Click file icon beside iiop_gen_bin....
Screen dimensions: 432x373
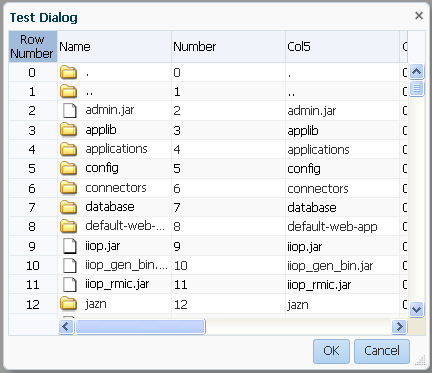[70, 265]
